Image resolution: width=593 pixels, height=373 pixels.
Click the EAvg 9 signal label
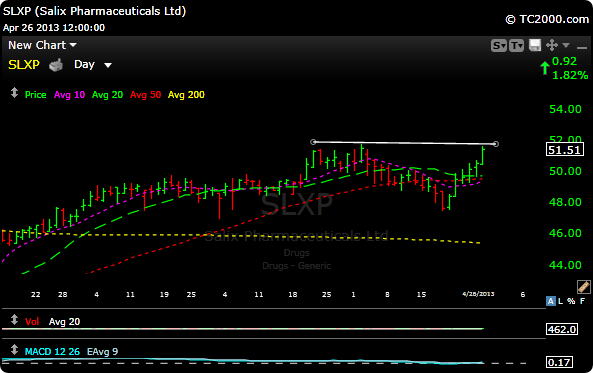tap(102, 352)
